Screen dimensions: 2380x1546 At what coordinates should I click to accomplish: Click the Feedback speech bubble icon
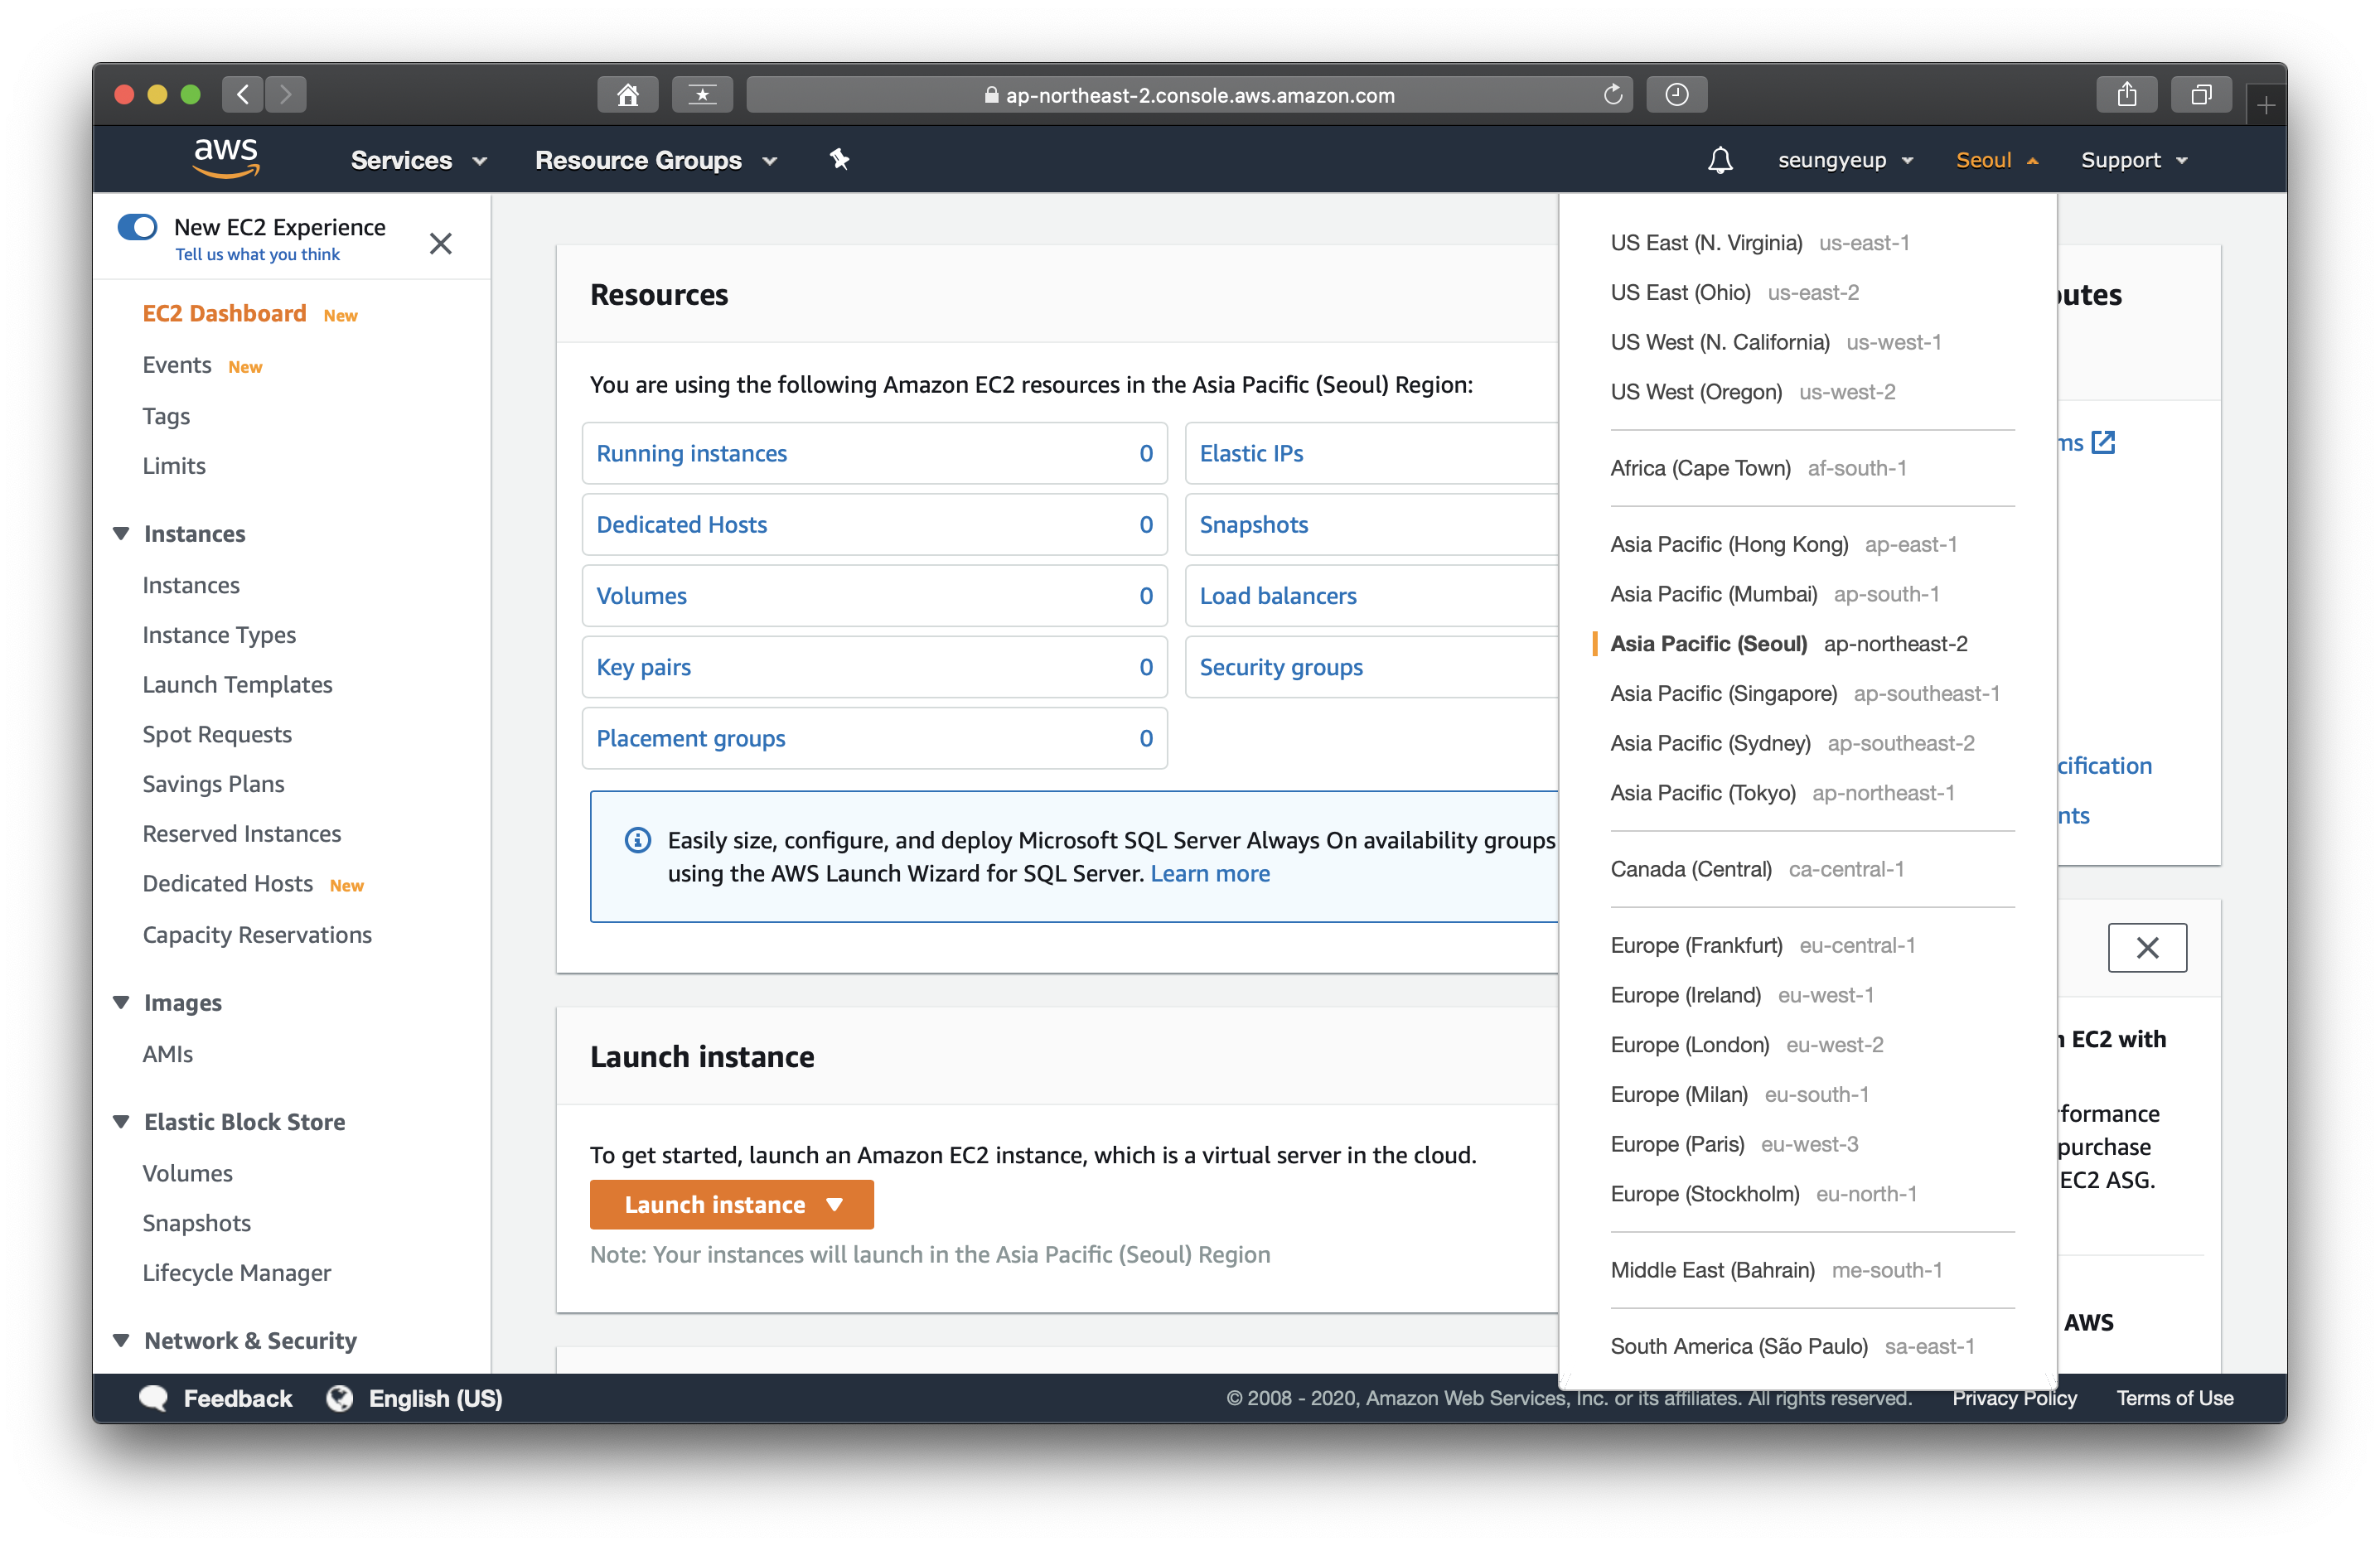(153, 1397)
